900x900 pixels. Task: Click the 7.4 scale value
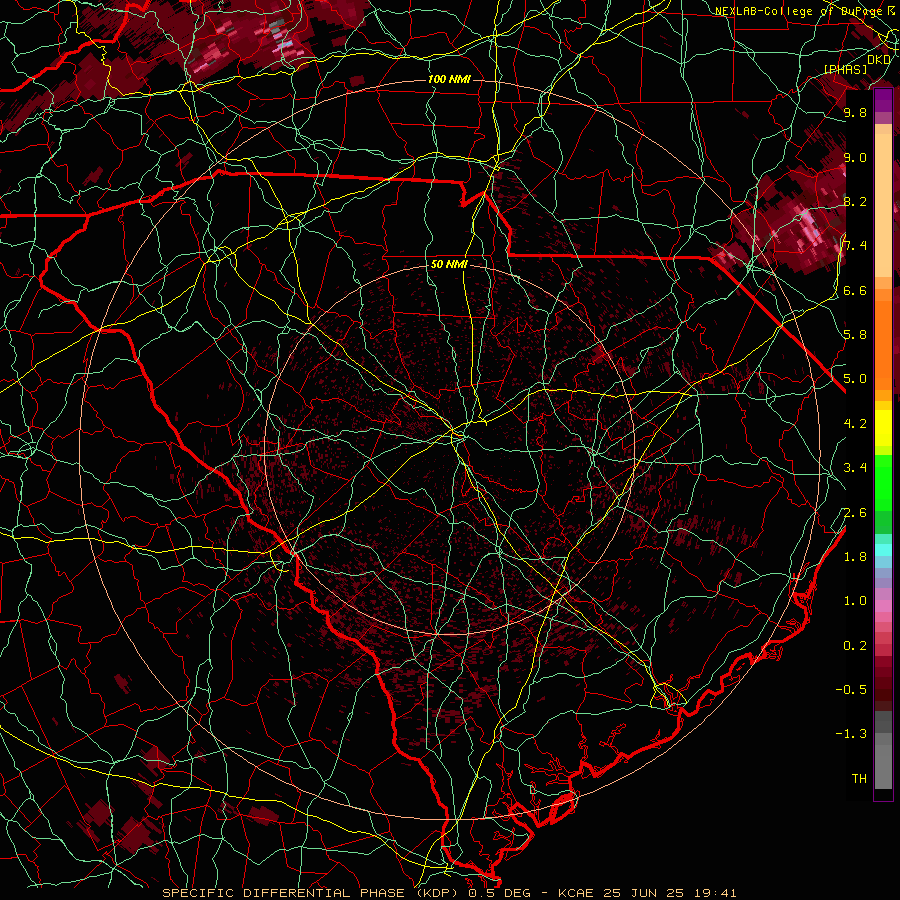coord(855,246)
